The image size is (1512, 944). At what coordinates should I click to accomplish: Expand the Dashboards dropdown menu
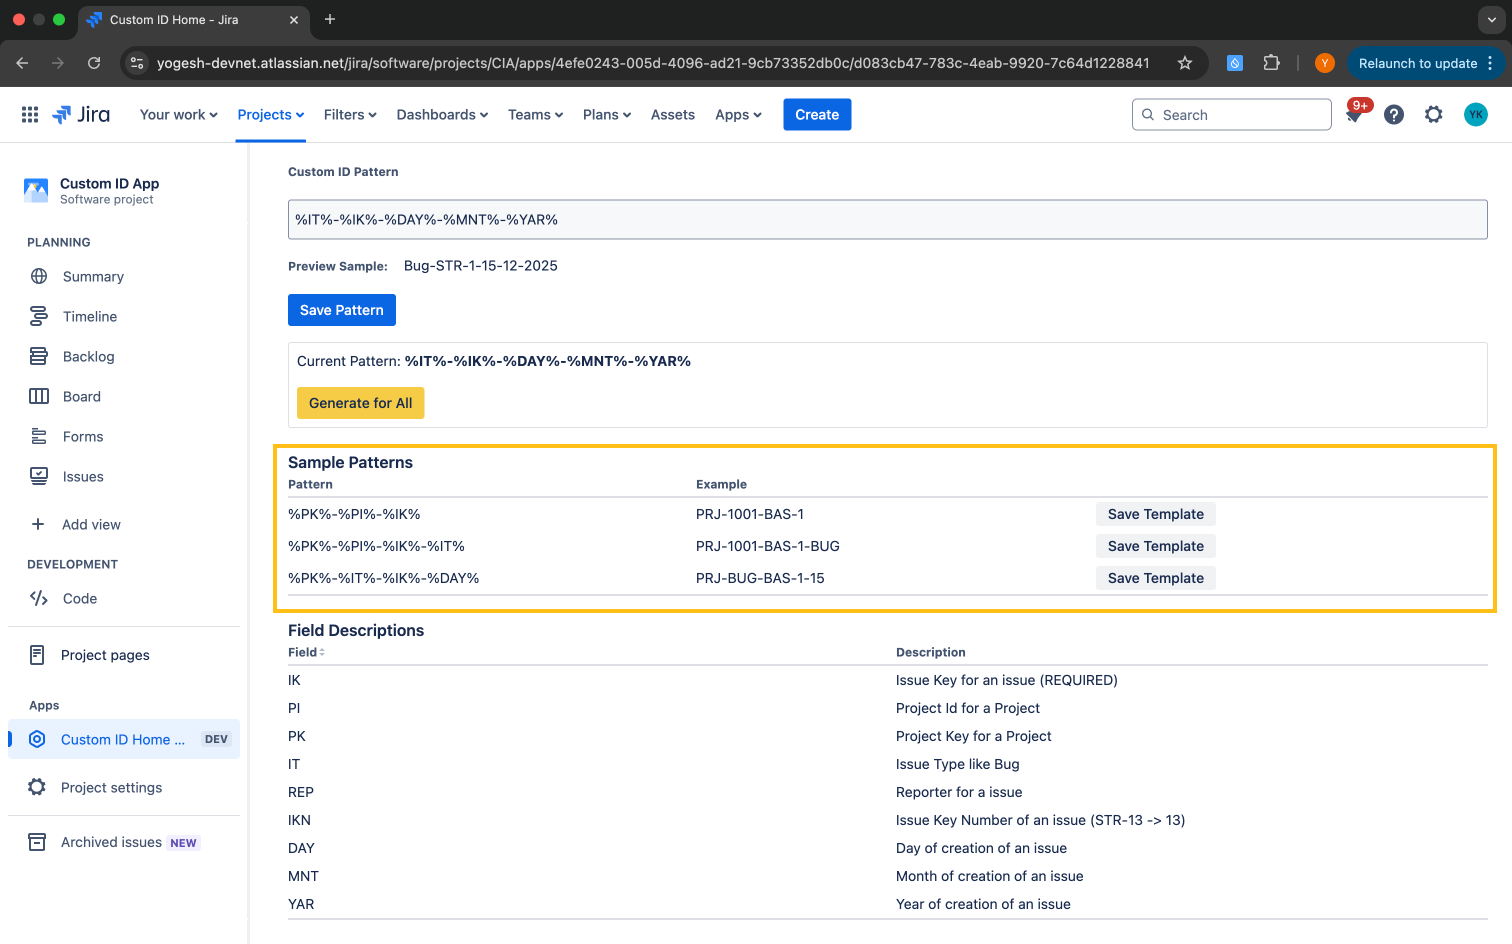click(x=442, y=115)
